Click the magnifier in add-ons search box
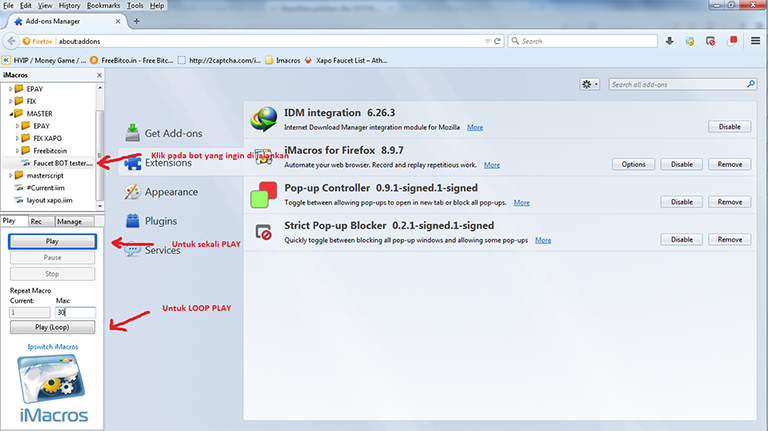 coord(750,84)
